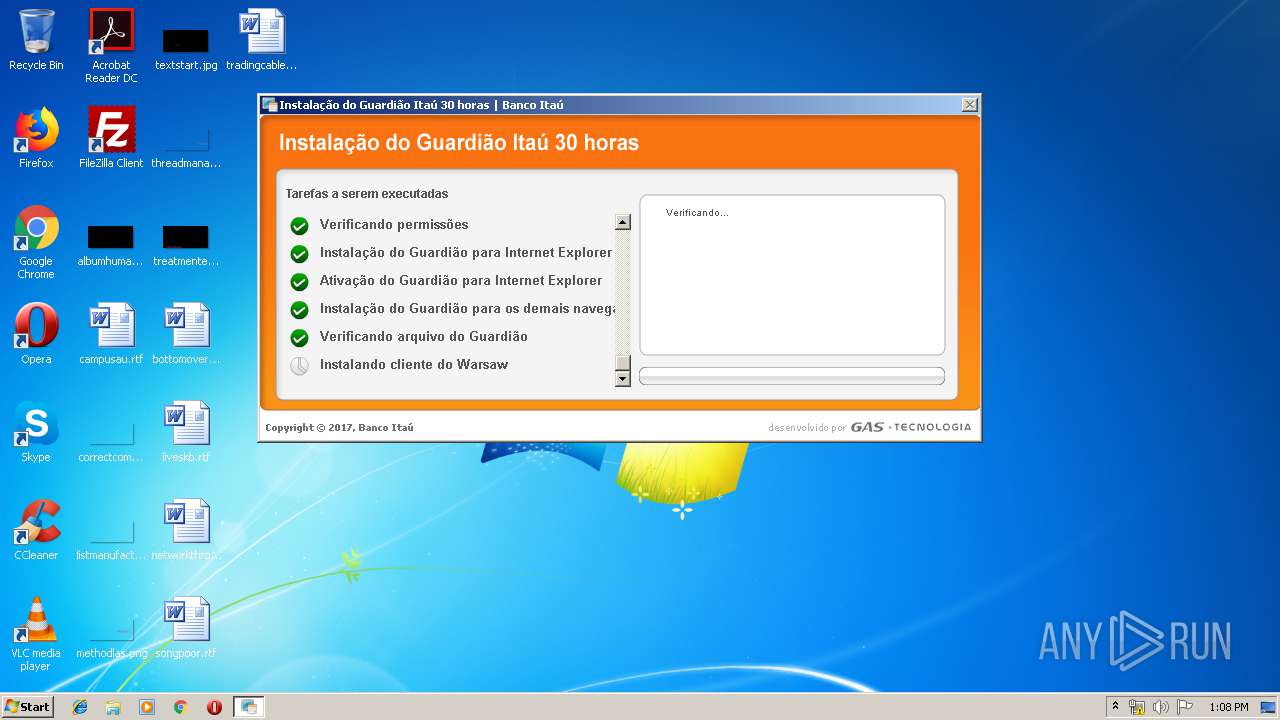1280x720 pixels.
Task: Select liveskb.rtf document icon
Action: (186, 432)
